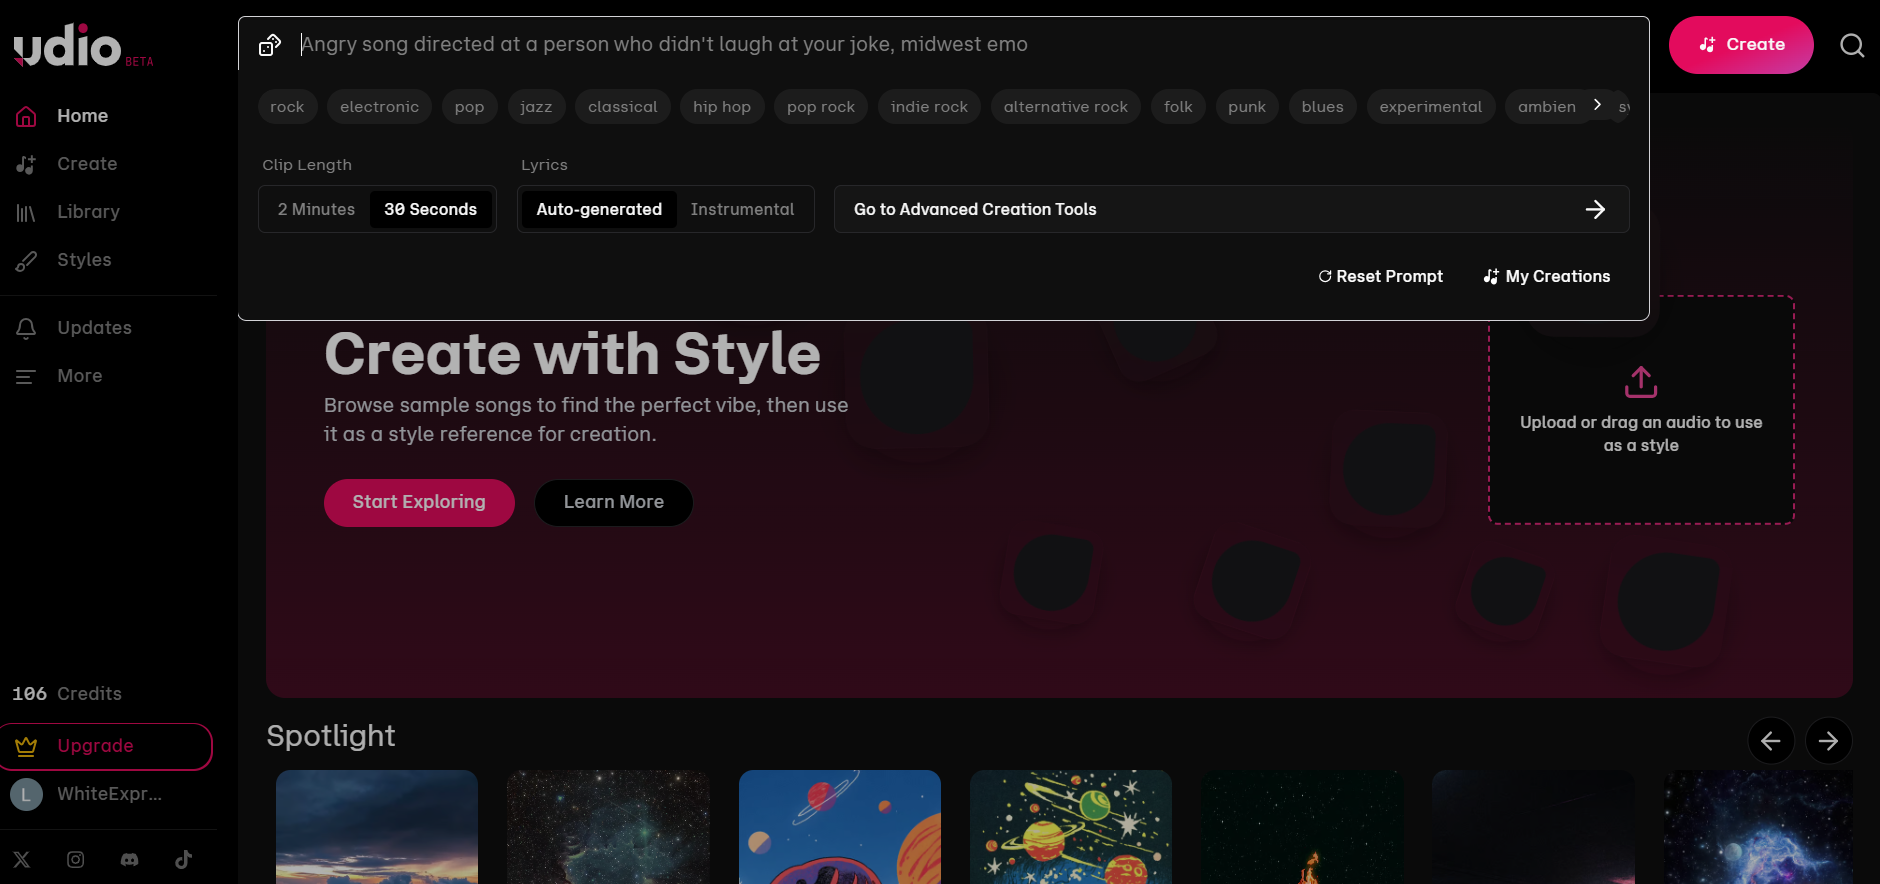Add the punk genre tag
Screen dimensions: 1880x884
(1247, 107)
